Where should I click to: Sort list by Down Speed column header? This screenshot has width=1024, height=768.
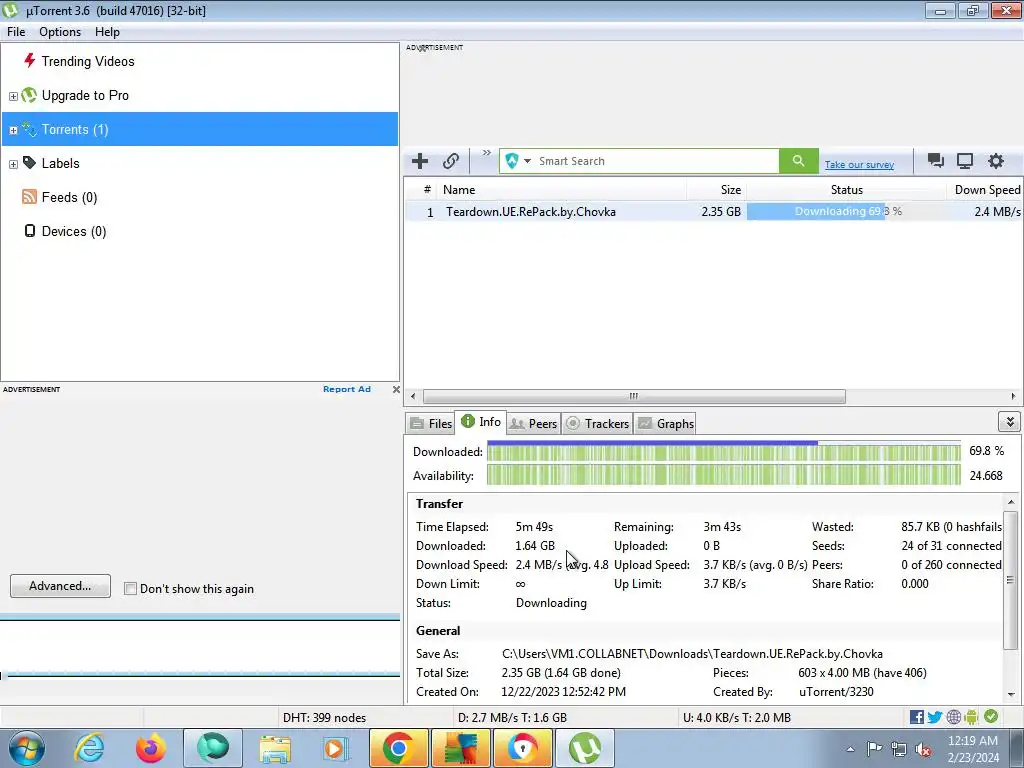click(x=985, y=190)
